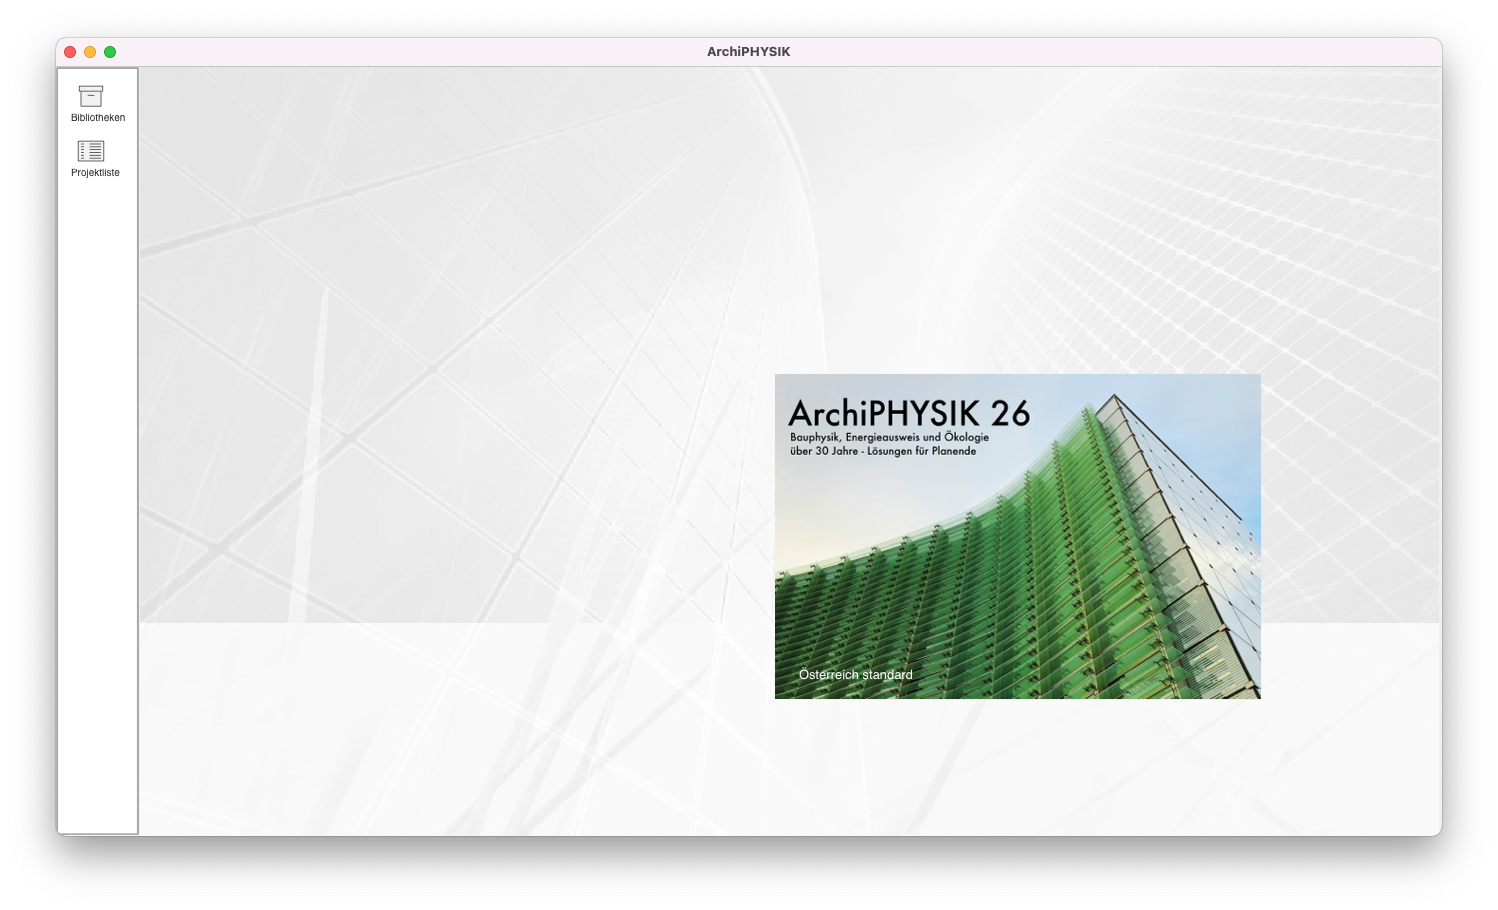The height and width of the screenshot is (910, 1498).
Task: Click the ArchiPHYSIK 26 splash image
Action: [x=1017, y=536]
